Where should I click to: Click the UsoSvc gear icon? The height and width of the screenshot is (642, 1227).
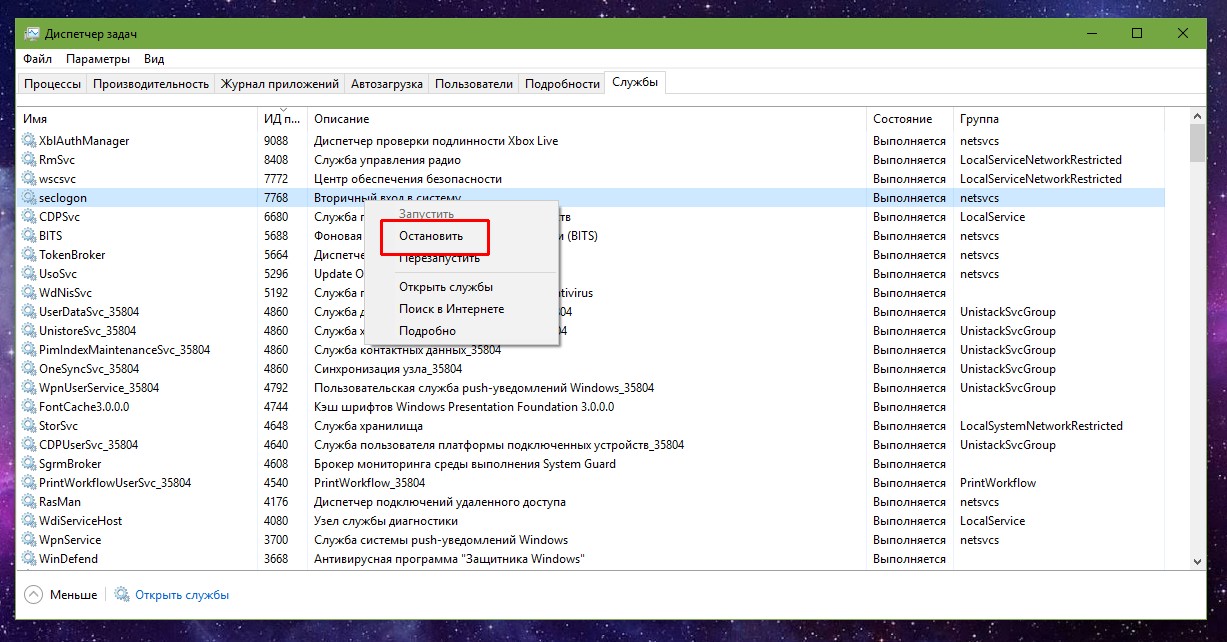coord(29,274)
